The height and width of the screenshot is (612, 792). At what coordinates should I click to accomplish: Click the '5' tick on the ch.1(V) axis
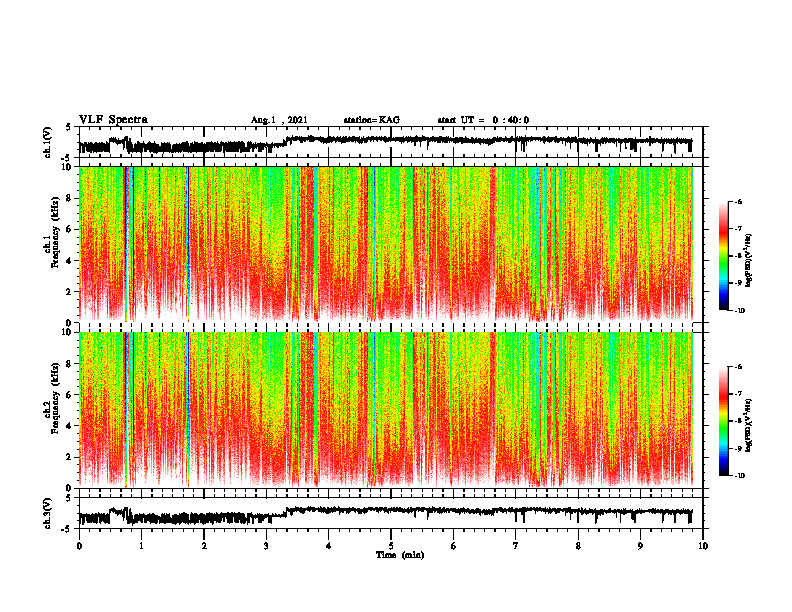[69, 127]
